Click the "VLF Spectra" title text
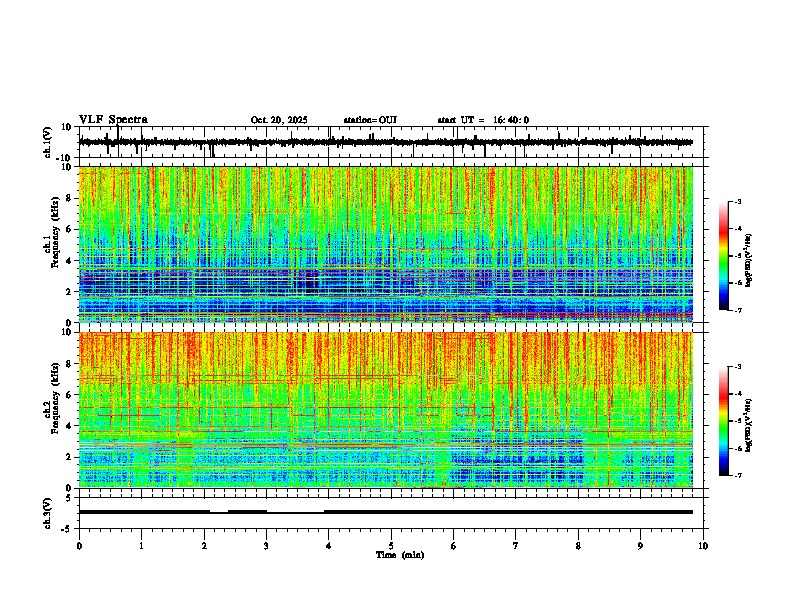792x612 pixels. point(113,120)
